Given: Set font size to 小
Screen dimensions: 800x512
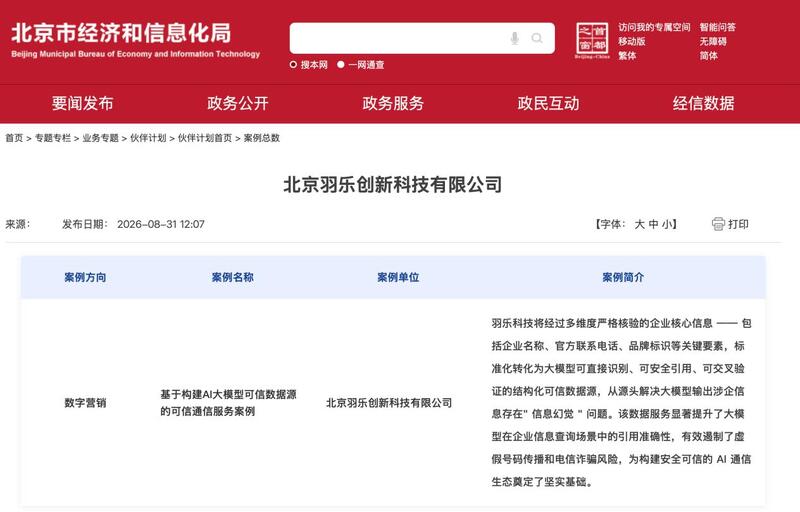Looking at the screenshot, I should (667, 224).
